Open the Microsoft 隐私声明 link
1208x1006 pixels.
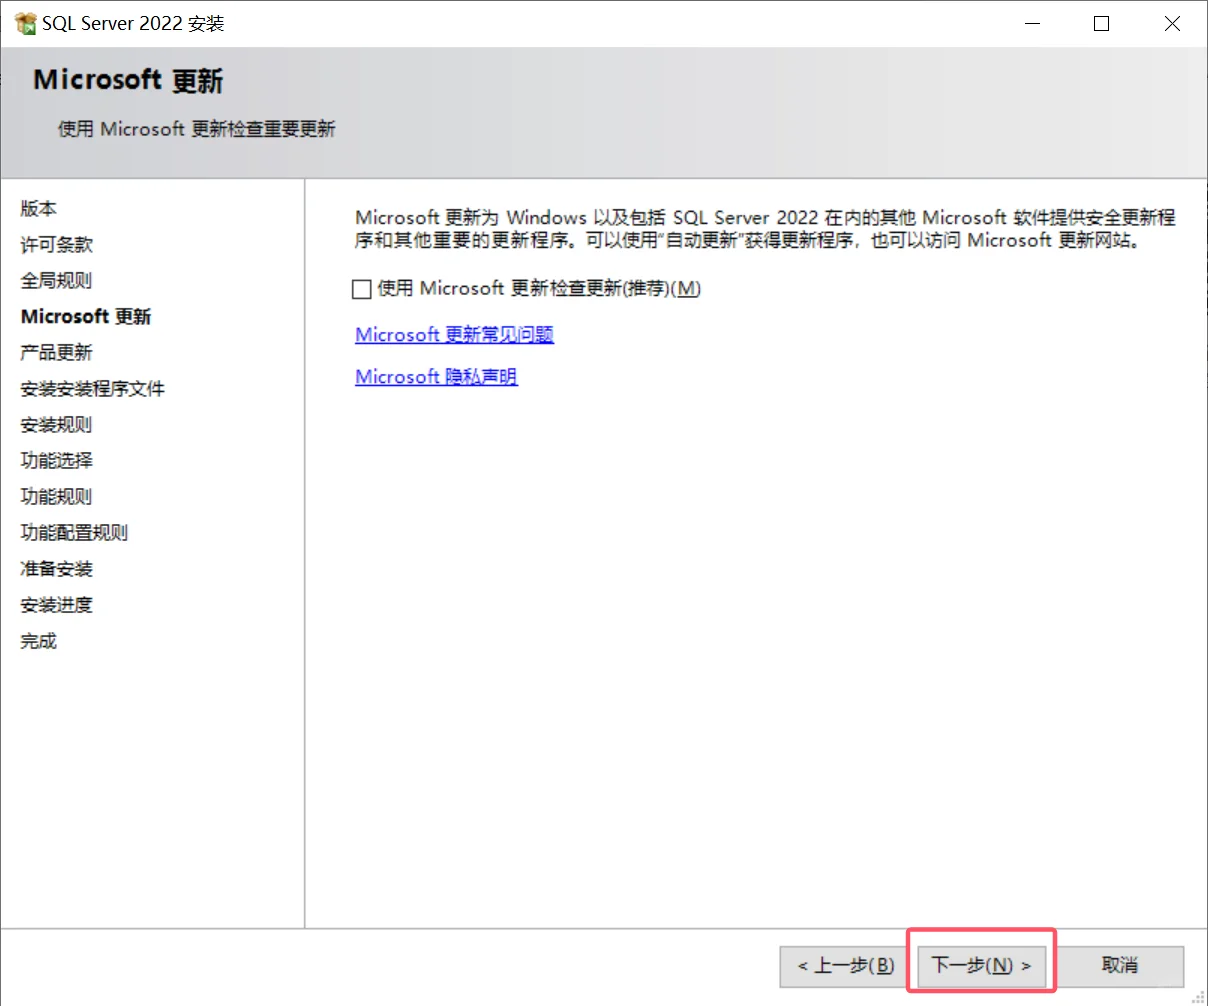436,377
